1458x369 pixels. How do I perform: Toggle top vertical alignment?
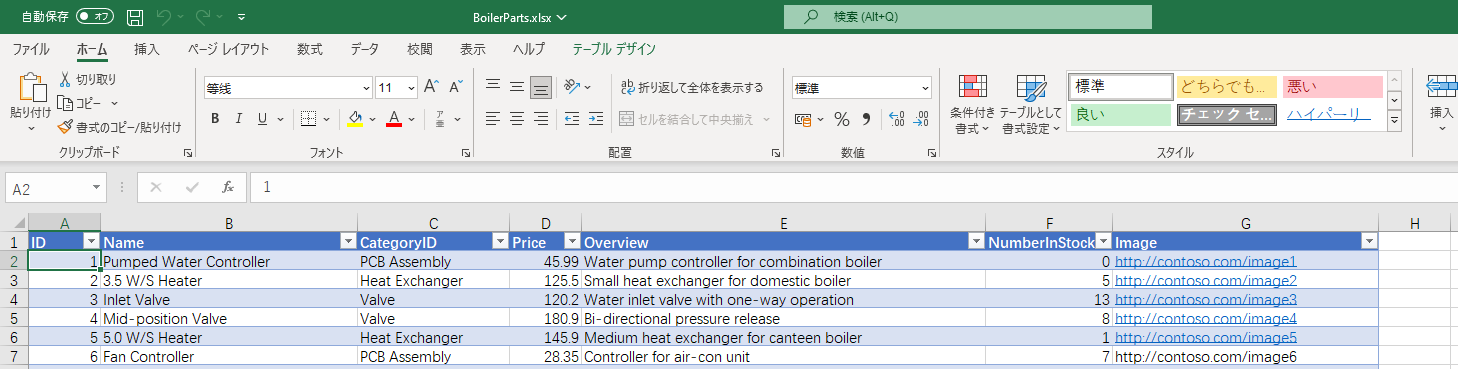point(493,87)
